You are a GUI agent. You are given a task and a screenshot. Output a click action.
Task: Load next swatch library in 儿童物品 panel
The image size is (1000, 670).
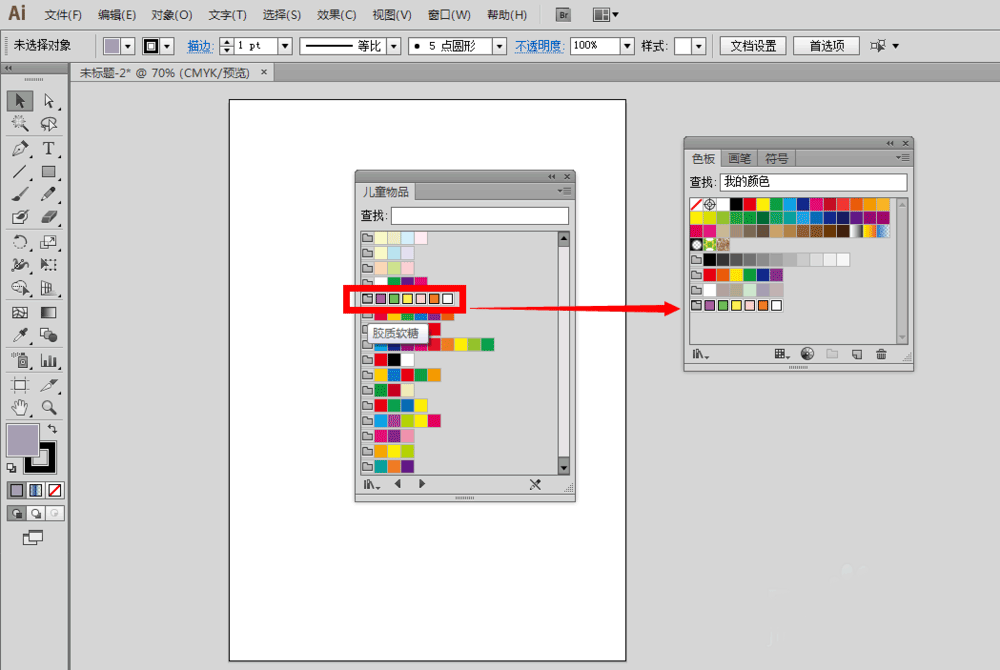[x=422, y=484]
